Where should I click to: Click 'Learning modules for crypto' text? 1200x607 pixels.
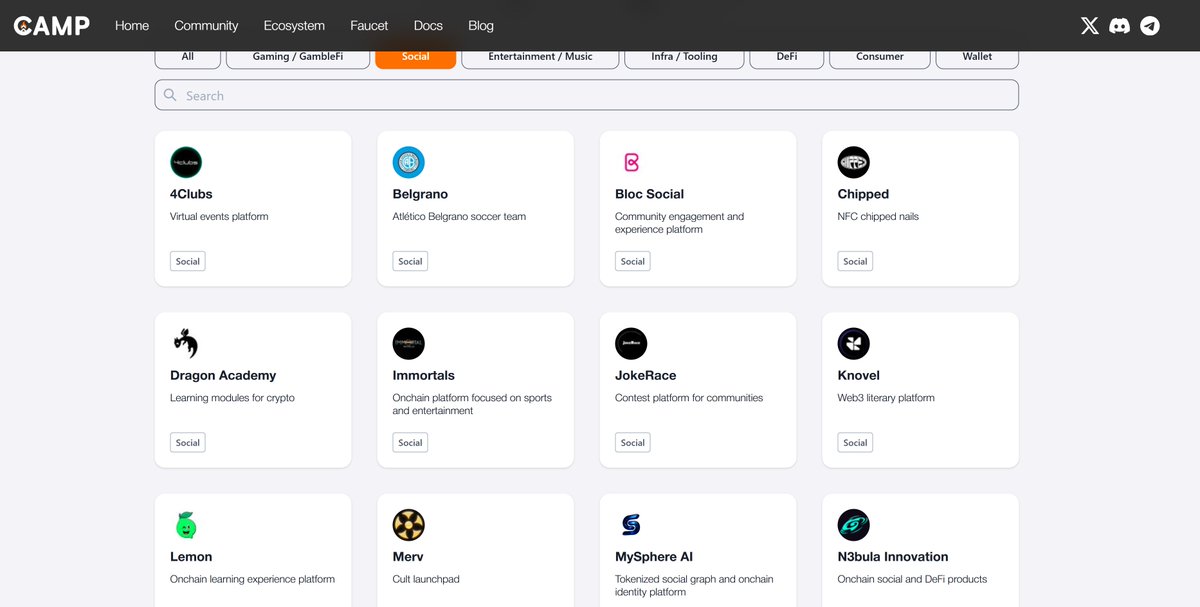click(232, 398)
